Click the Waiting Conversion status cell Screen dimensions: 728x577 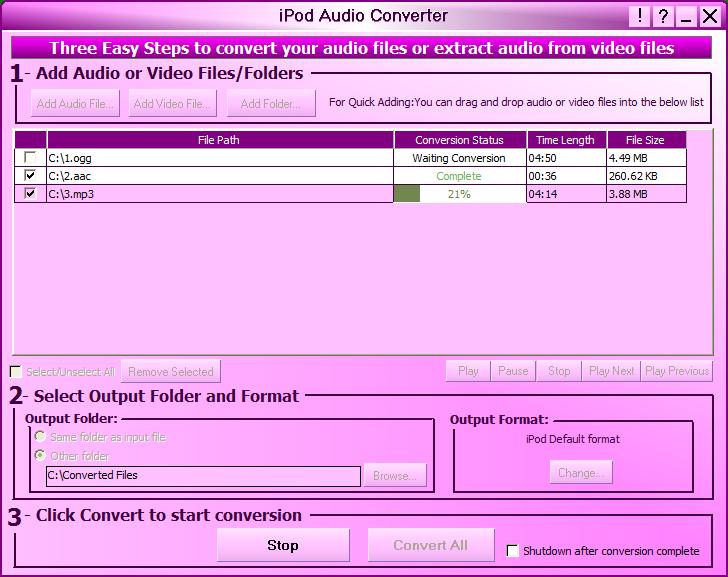click(460, 158)
